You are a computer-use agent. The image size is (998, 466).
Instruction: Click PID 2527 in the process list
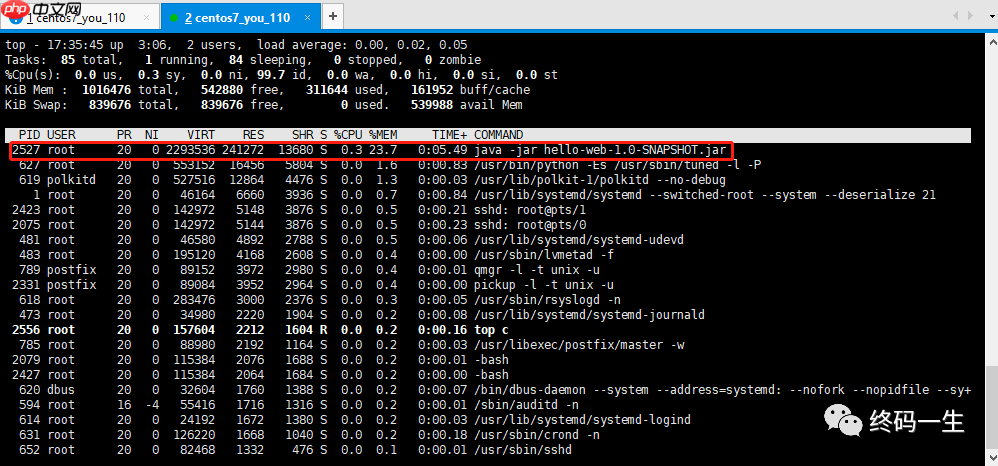coord(25,150)
